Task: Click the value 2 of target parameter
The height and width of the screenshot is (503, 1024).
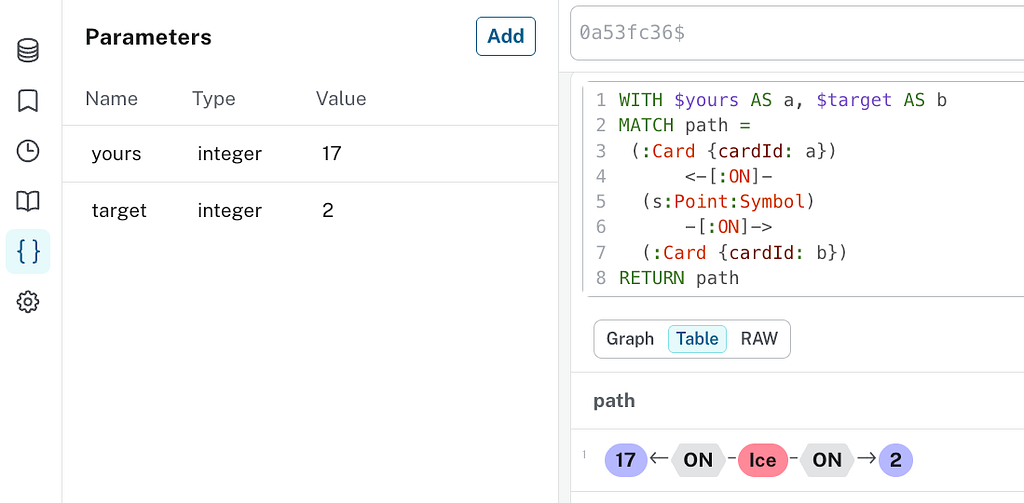Action: pos(328,211)
